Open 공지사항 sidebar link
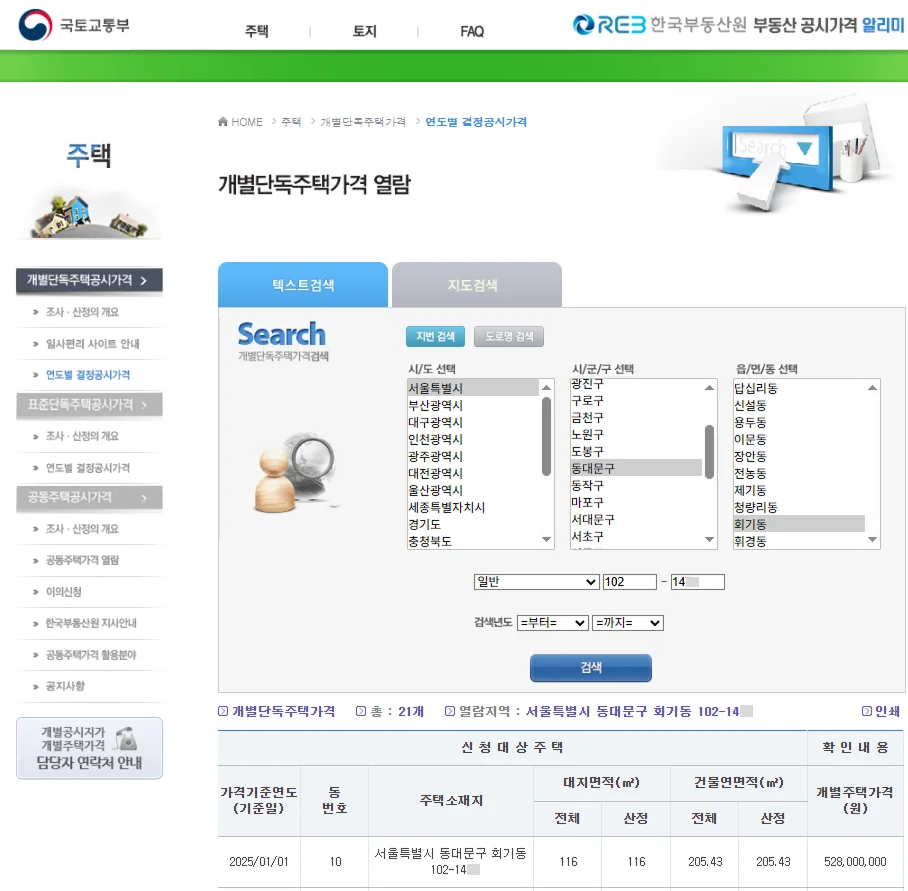Viewport: 908px width, 891px height. 65,686
